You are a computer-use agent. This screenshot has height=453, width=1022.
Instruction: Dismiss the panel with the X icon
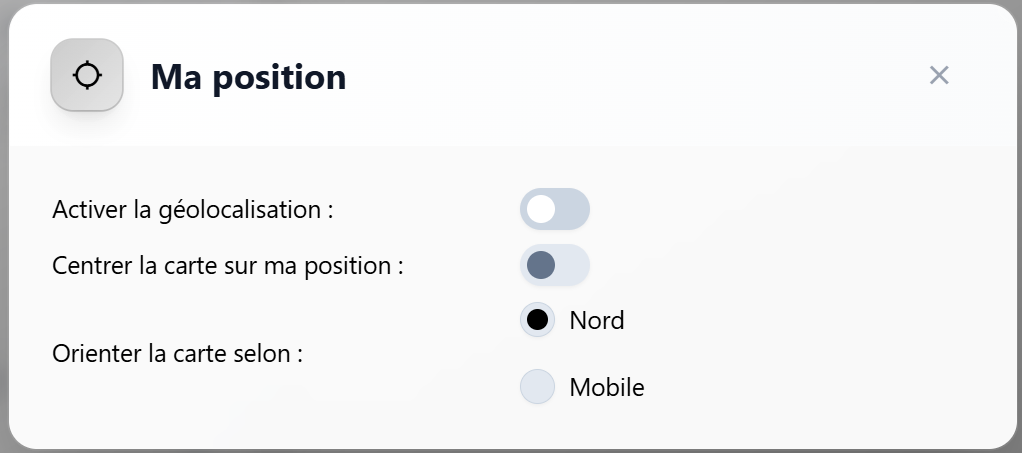[938, 75]
